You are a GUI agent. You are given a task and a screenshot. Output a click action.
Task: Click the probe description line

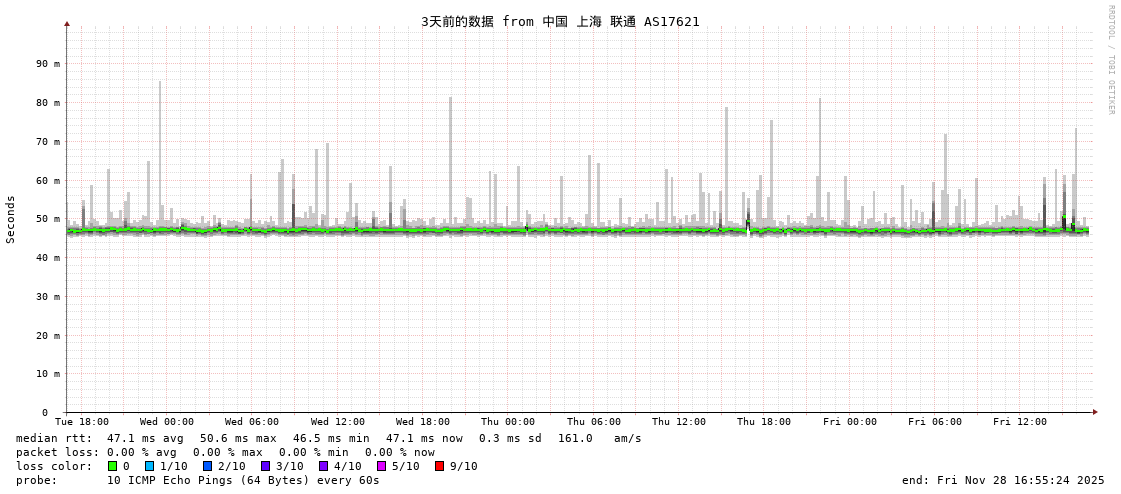tap(198, 480)
